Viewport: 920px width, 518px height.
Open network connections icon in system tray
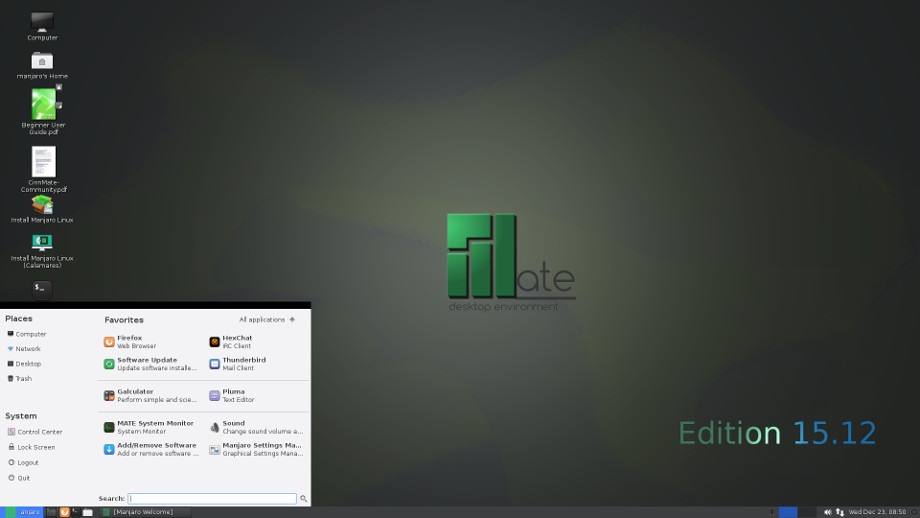tap(840, 512)
